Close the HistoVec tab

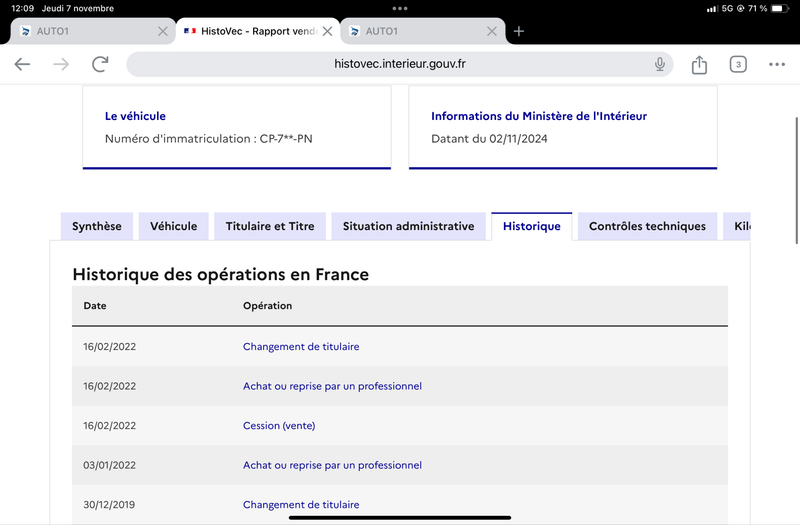tap(328, 31)
